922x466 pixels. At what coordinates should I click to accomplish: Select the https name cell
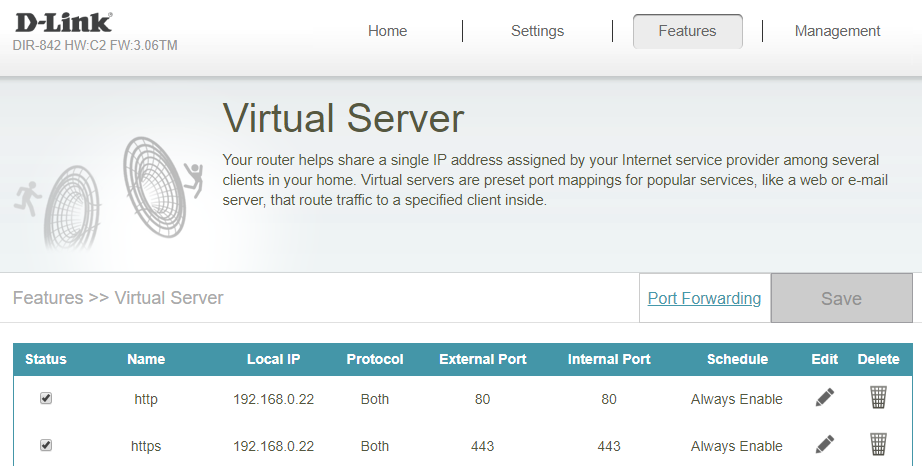[x=146, y=446]
